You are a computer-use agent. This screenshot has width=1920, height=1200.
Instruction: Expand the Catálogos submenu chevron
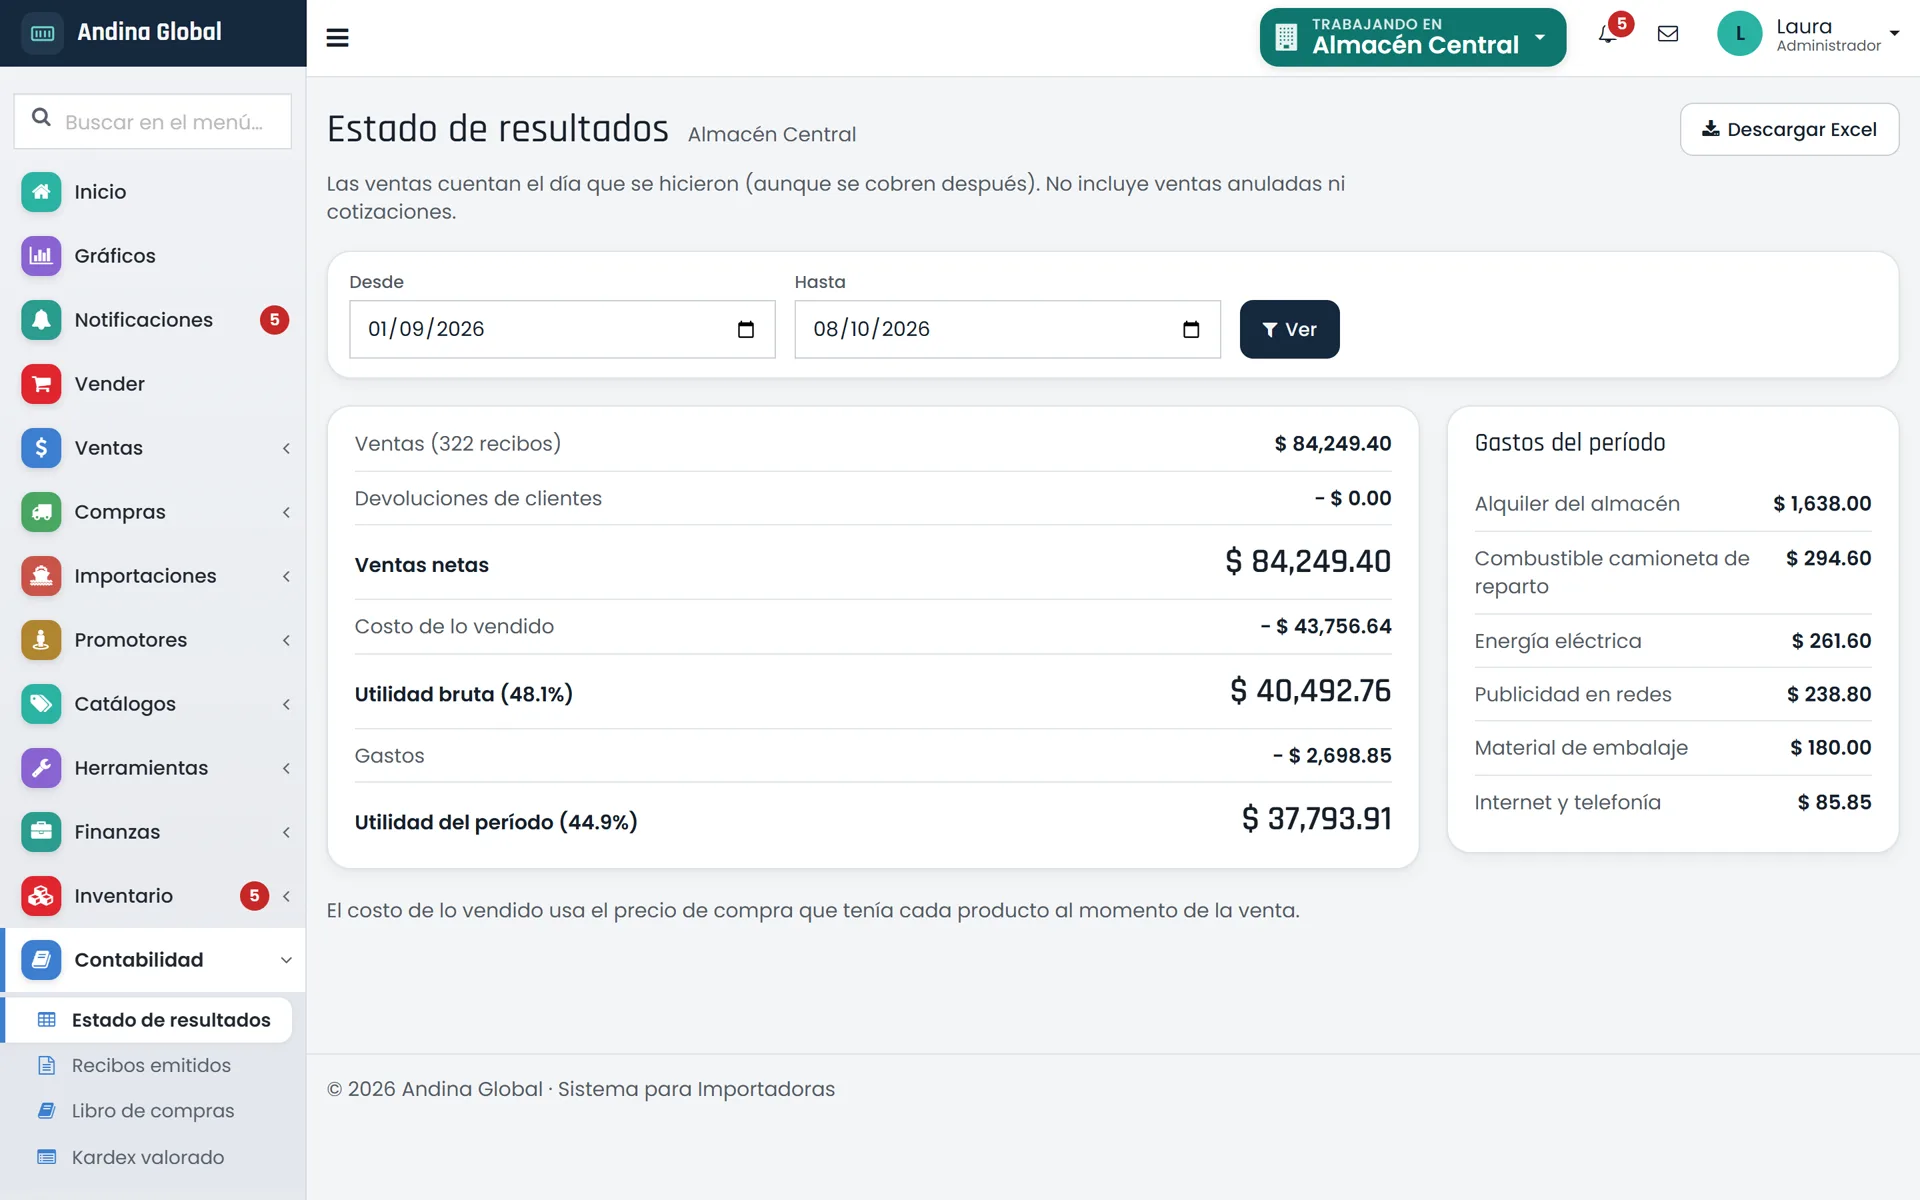(x=286, y=704)
